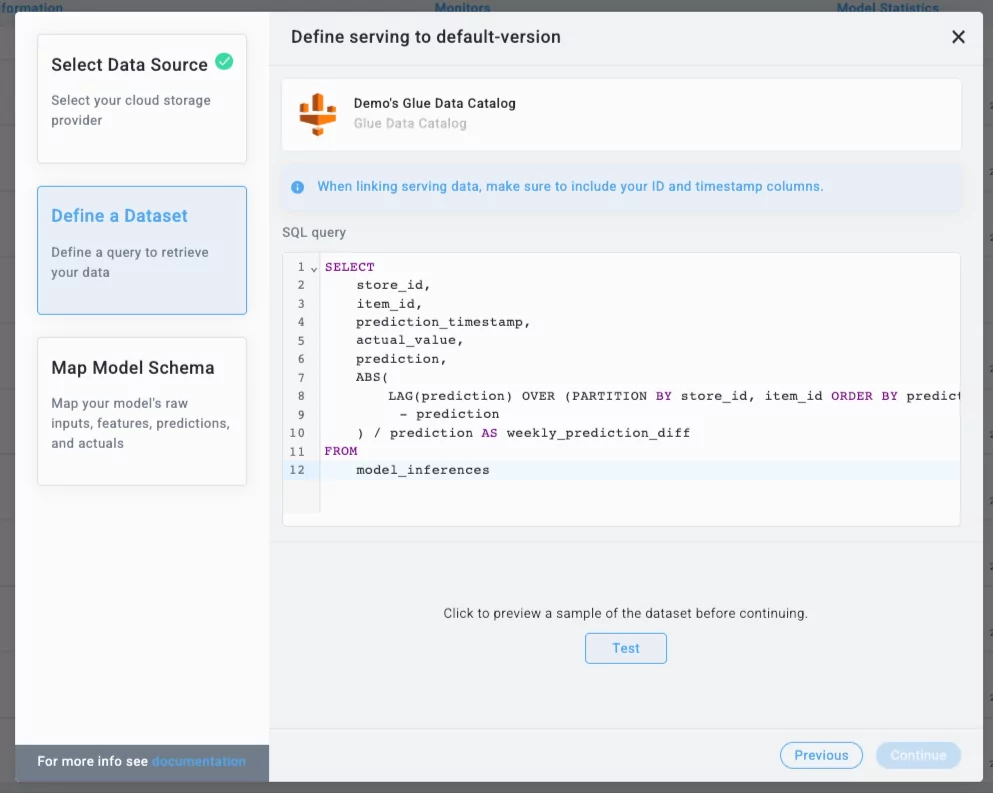Click the Glue Data Catalog AWS icon
Image resolution: width=993 pixels, height=793 pixels.
[x=317, y=114]
